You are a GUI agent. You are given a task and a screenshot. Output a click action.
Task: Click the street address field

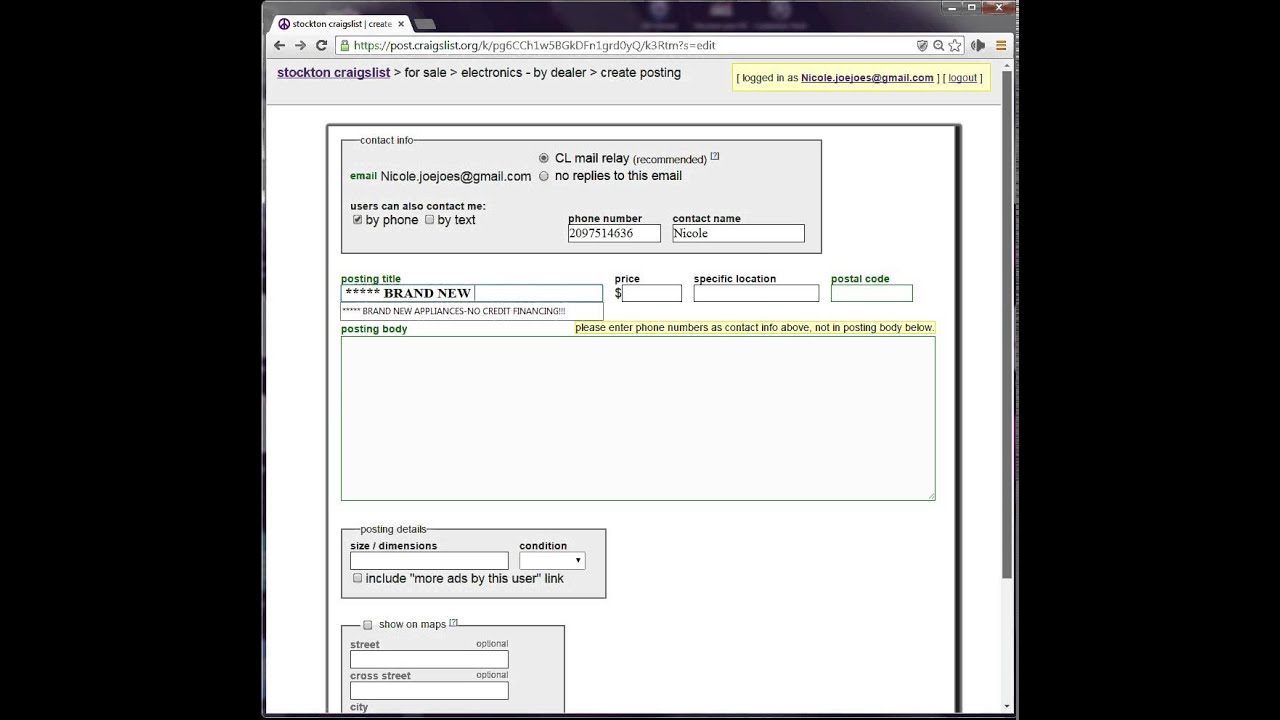(429, 659)
